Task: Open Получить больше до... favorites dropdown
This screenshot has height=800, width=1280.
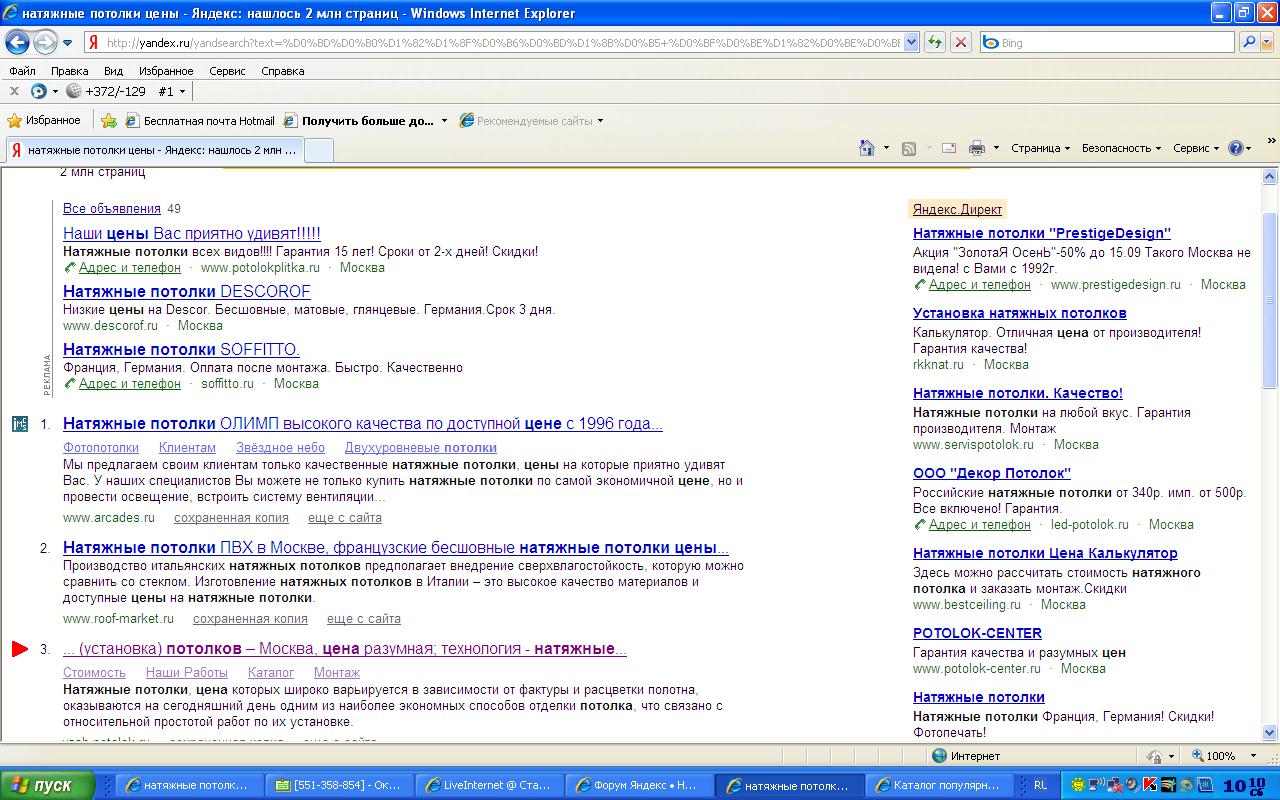Action: point(366,121)
